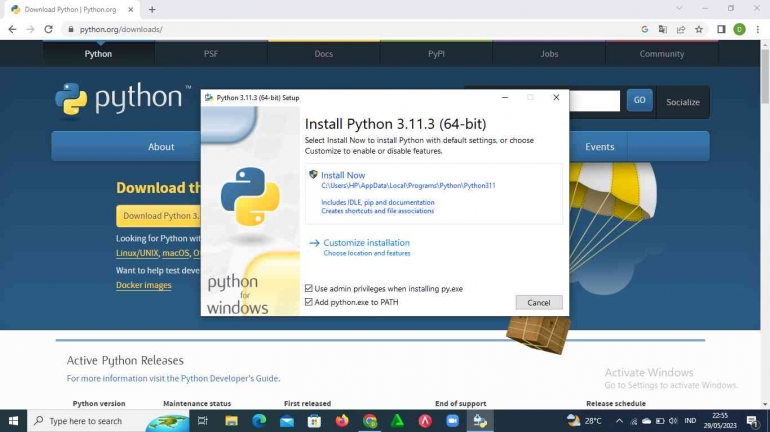Click the GO search button

pos(639,100)
